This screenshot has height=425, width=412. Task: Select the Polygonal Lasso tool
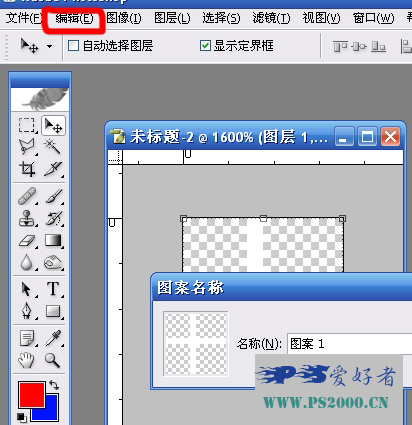(x=27, y=146)
